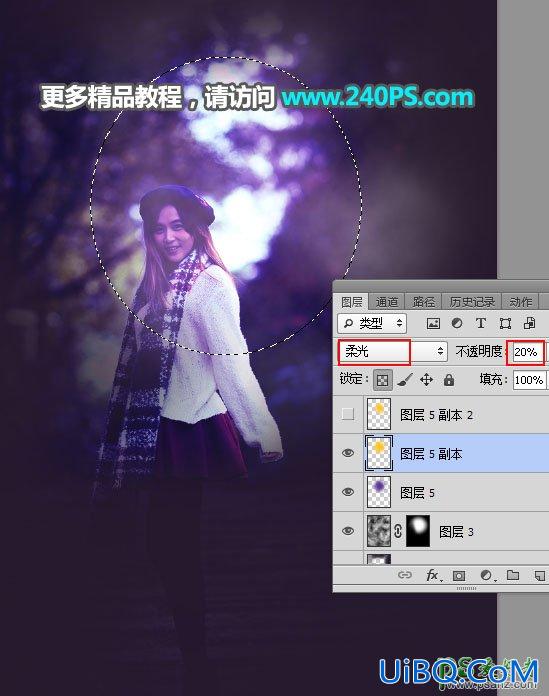Select layer named 图层 5
The width and height of the screenshot is (549, 696).
(x=417, y=493)
